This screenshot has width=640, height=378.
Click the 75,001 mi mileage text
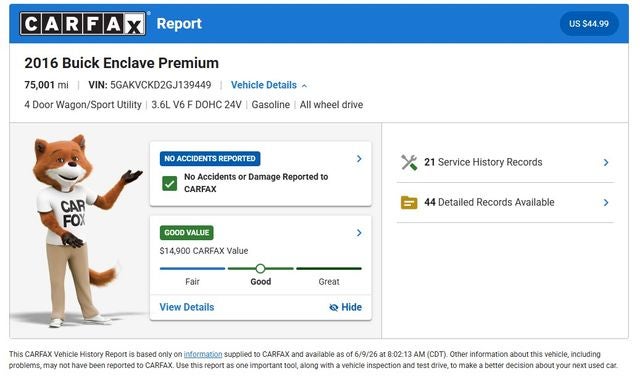point(46,85)
